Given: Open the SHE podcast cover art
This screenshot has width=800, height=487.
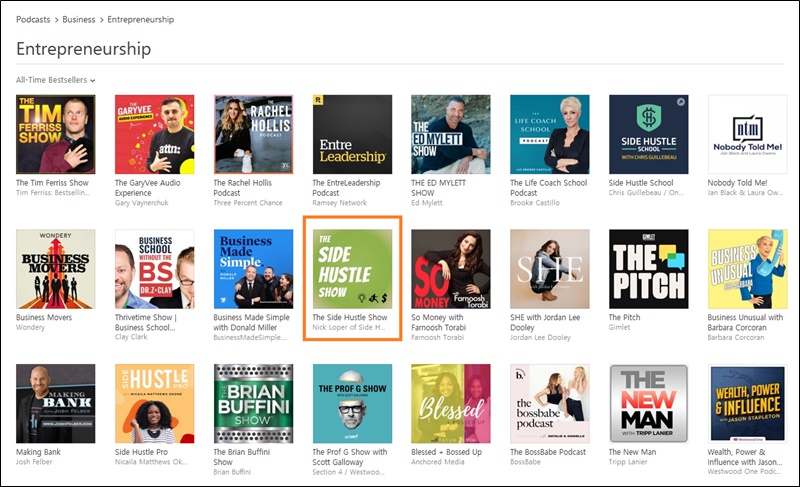Looking at the screenshot, I should pos(550,269).
